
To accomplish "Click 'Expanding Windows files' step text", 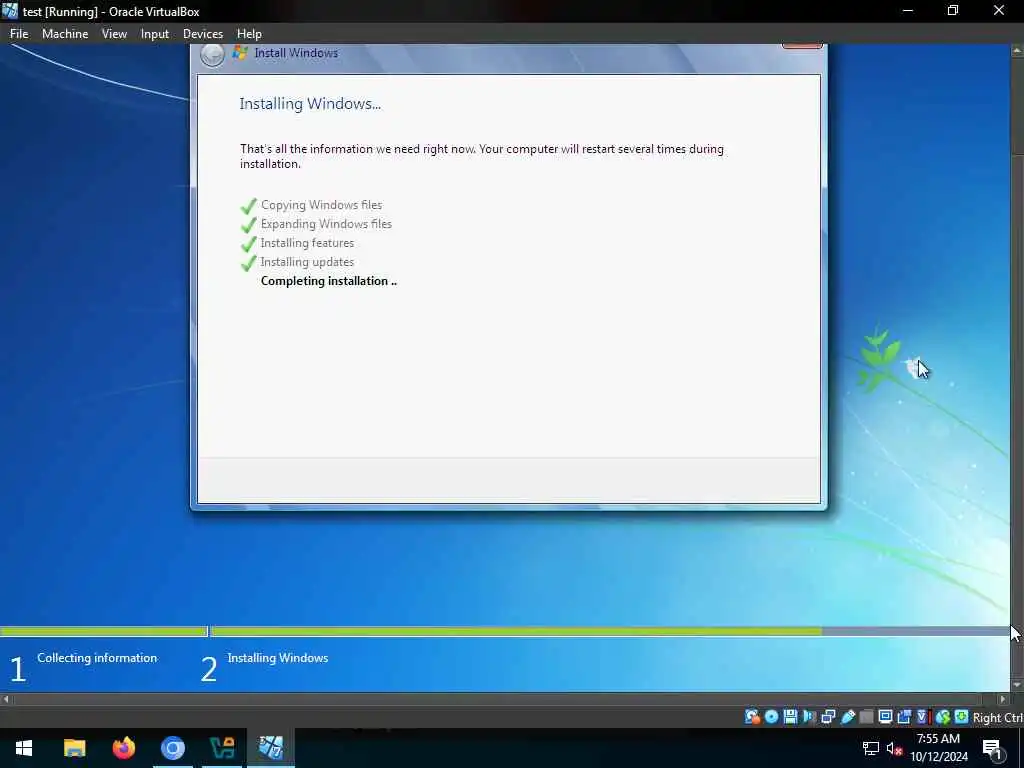I will (x=326, y=224).
